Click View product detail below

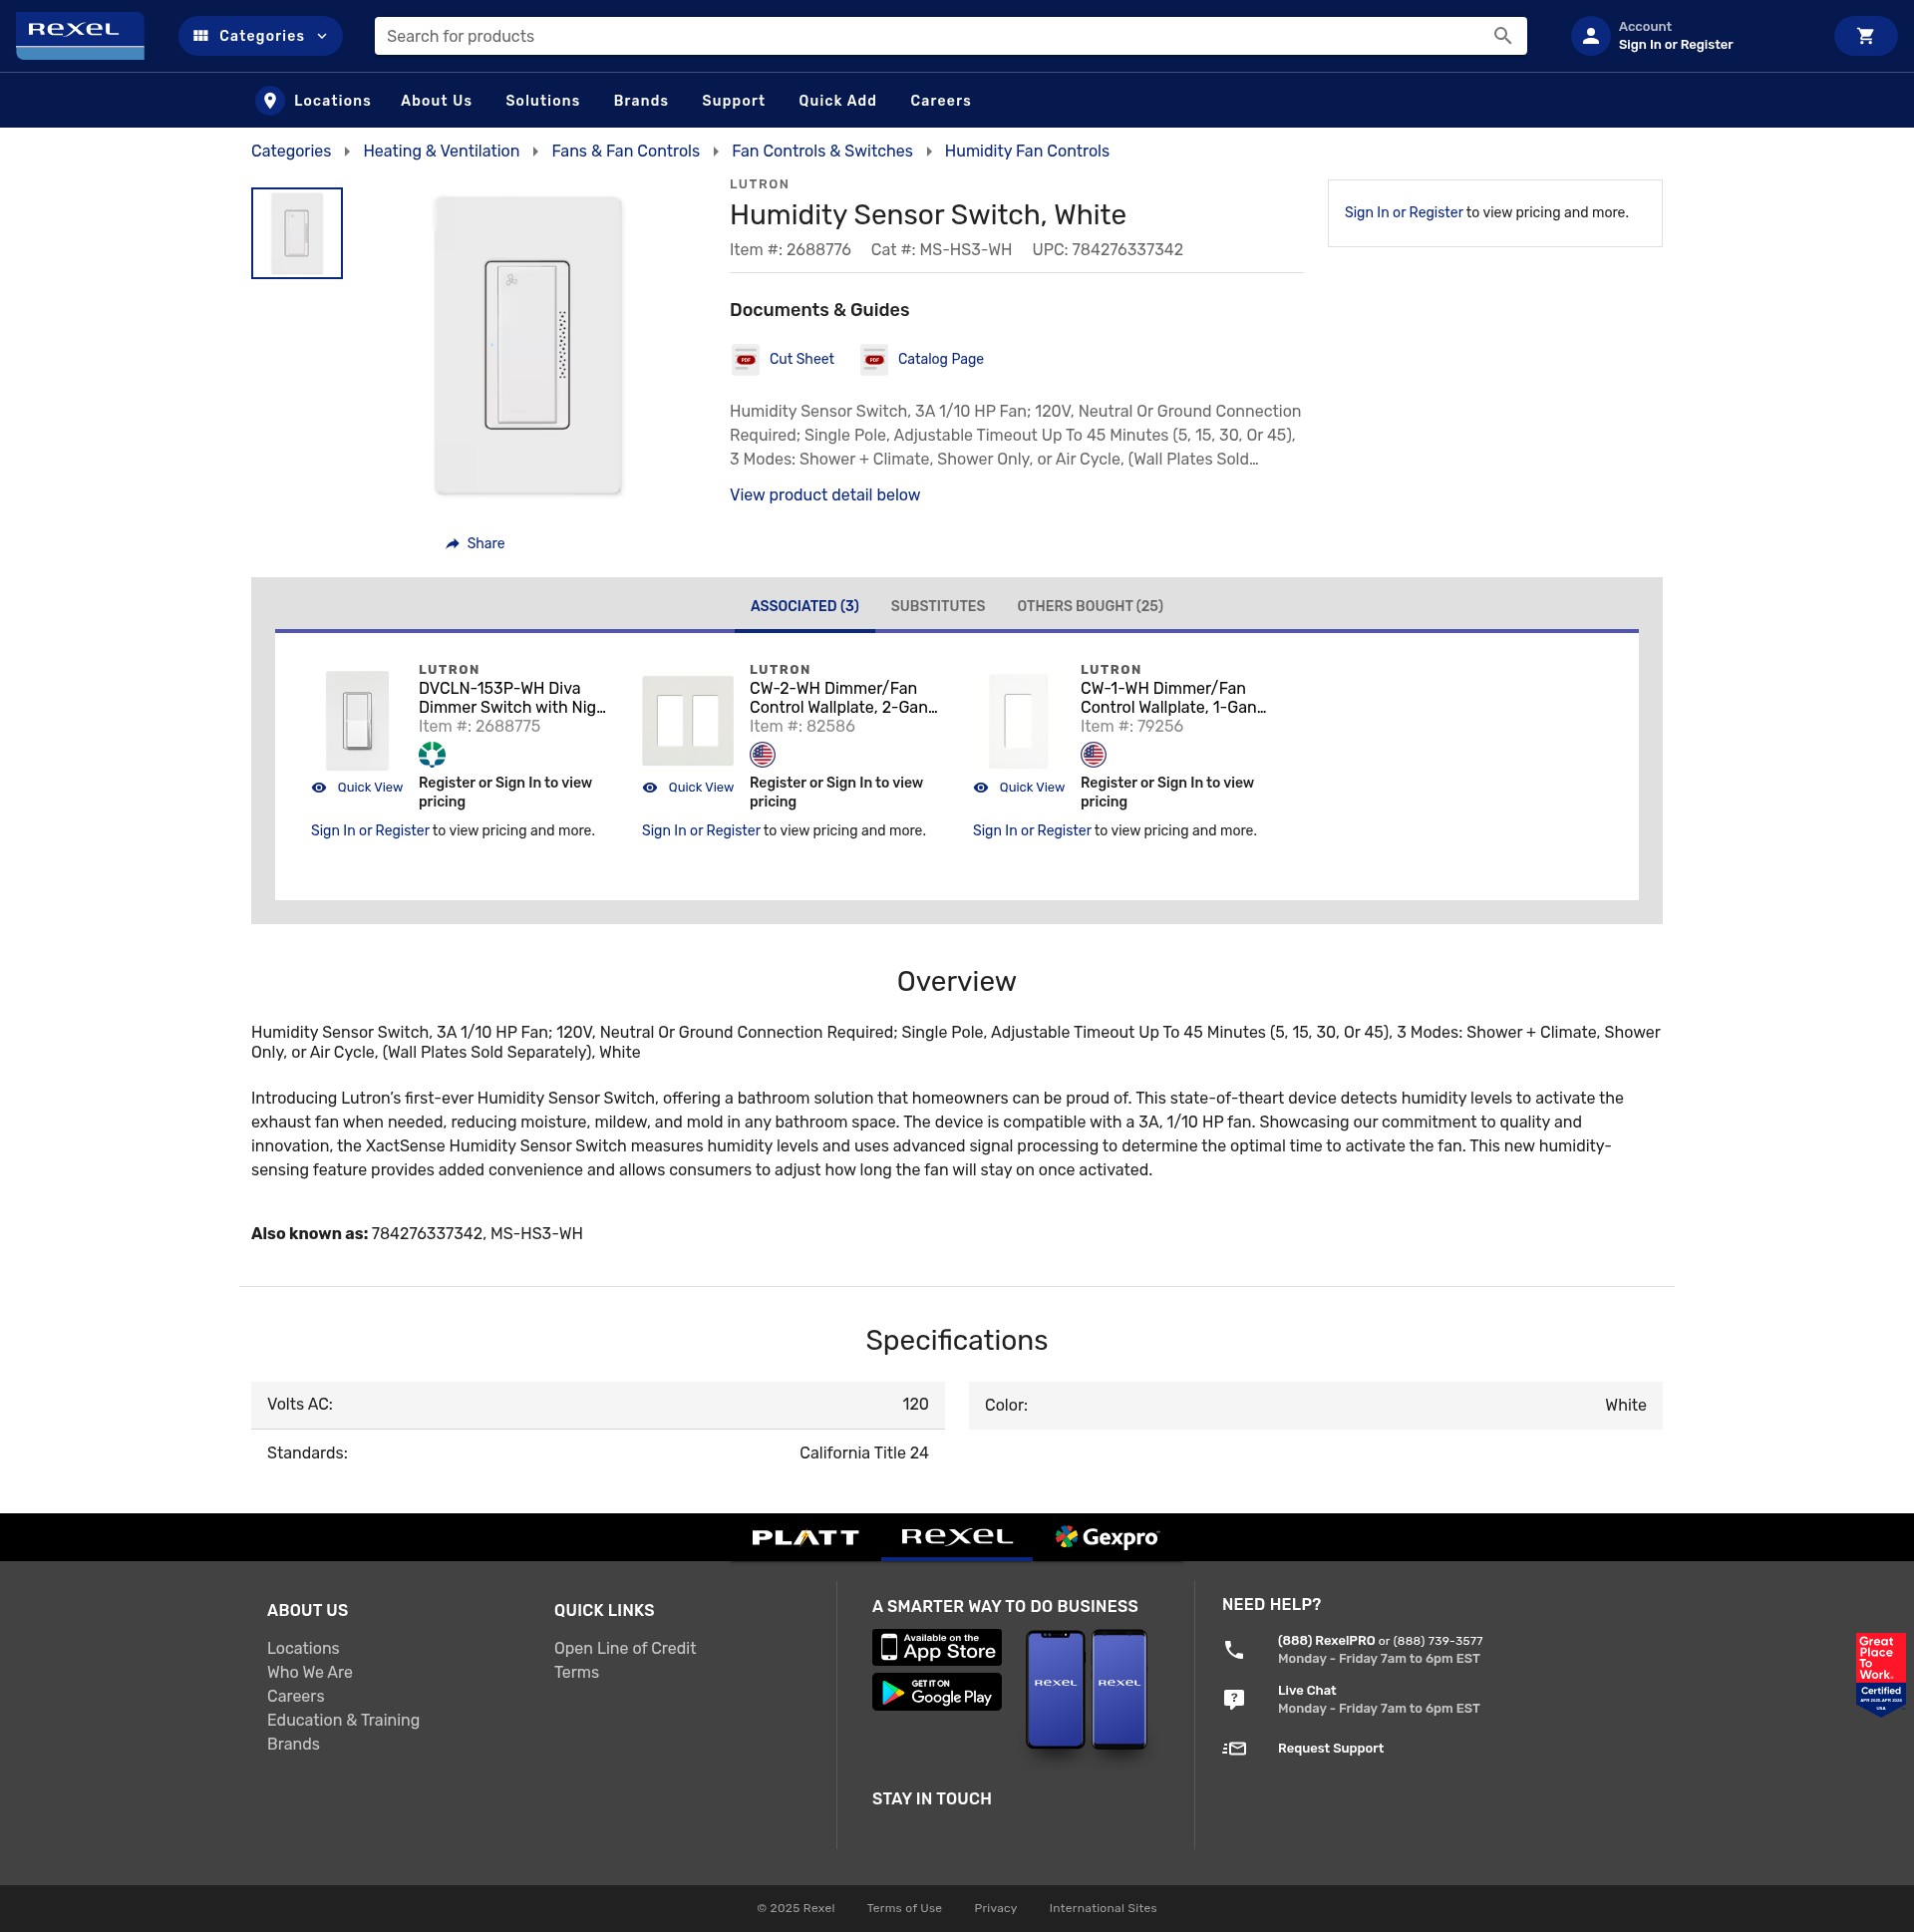824,495
